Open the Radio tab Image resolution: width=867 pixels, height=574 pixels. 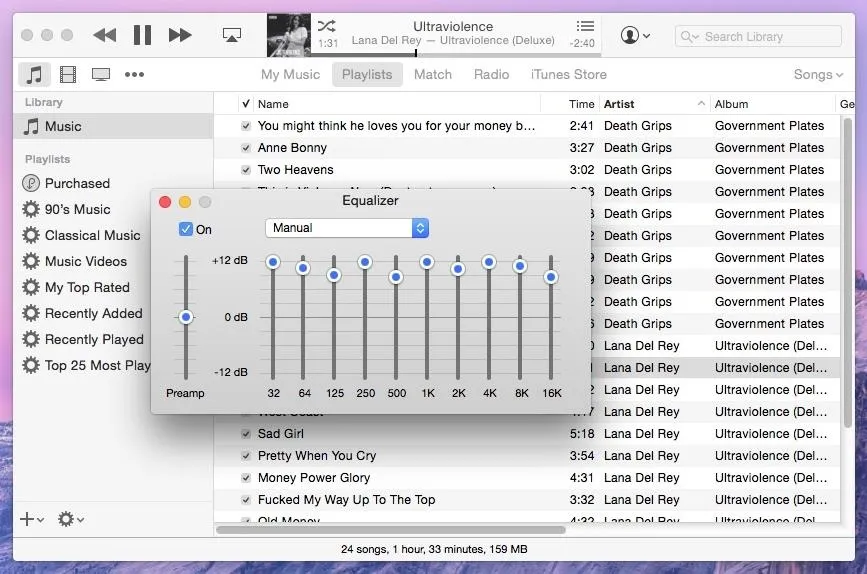[x=492, y=74]
